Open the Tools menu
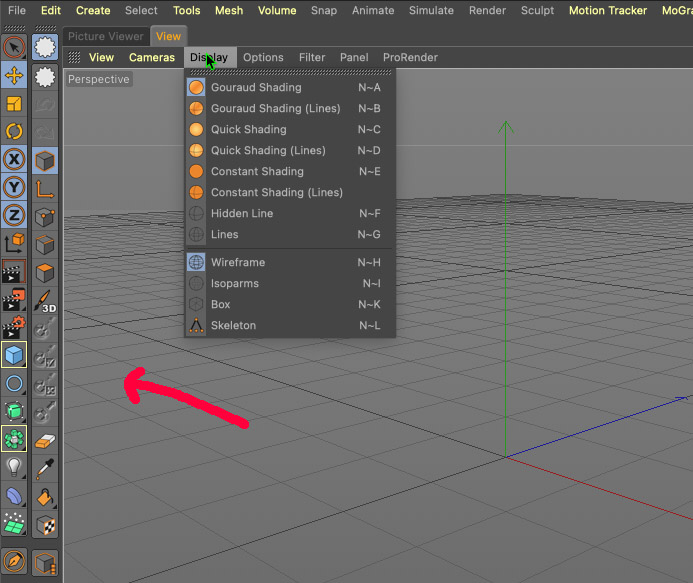693x583 pixels. coord(187,10)
